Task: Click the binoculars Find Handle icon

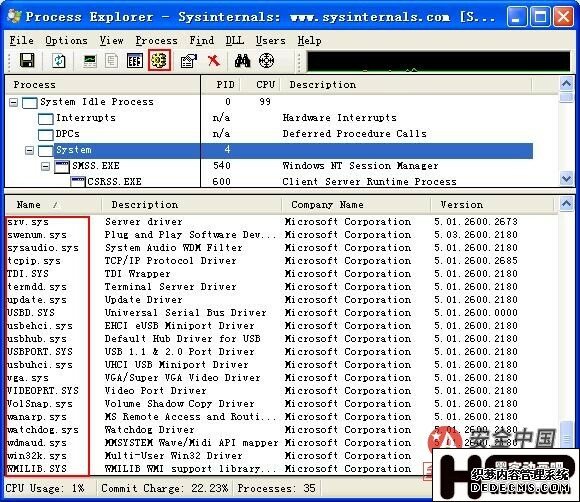Action: point(242,61)
